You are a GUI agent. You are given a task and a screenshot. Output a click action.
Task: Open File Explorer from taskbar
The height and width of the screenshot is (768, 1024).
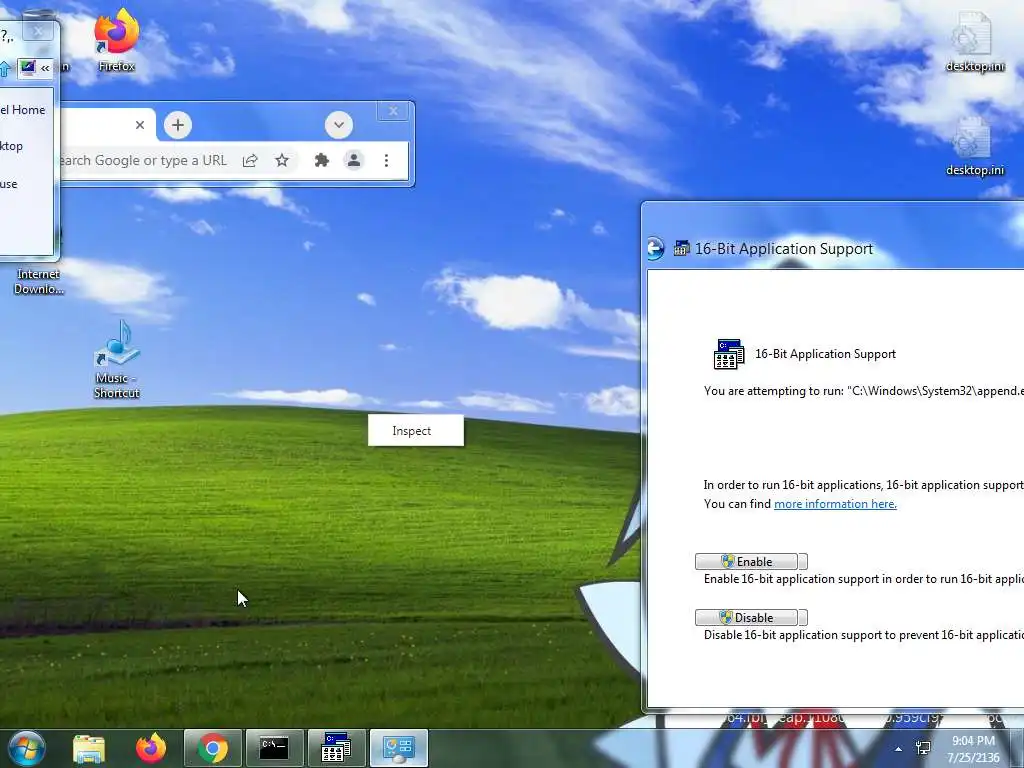click(89, 748)
